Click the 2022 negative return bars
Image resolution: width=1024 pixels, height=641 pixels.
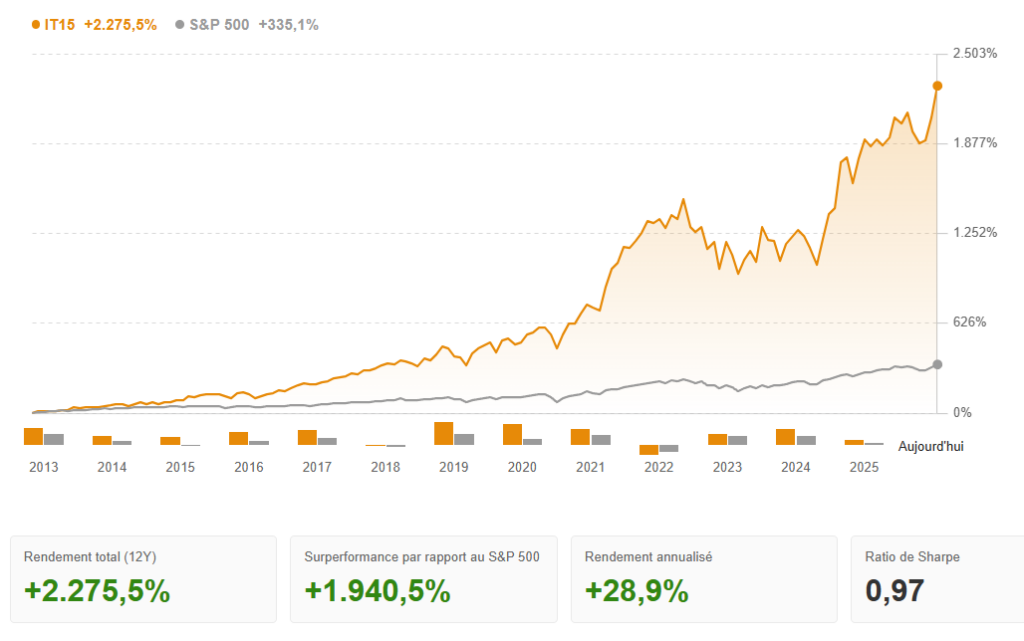658,449
